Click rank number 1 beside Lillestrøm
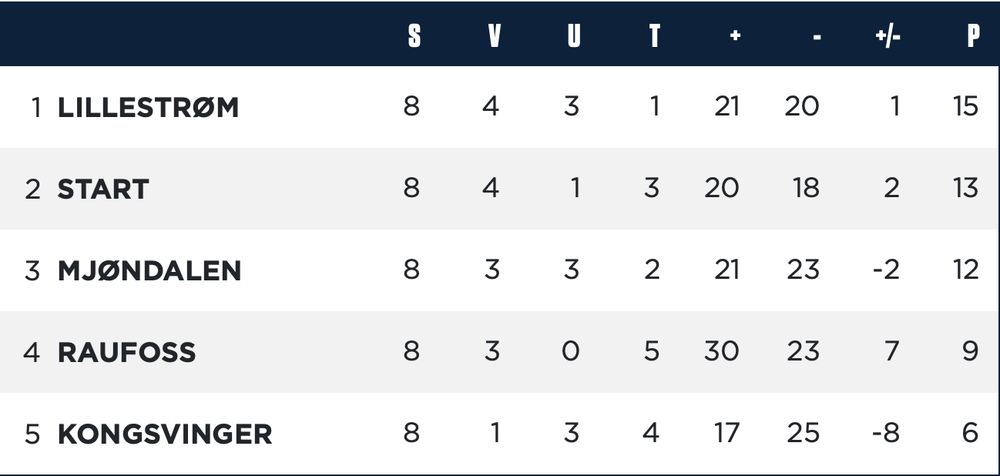 (36, 107)
